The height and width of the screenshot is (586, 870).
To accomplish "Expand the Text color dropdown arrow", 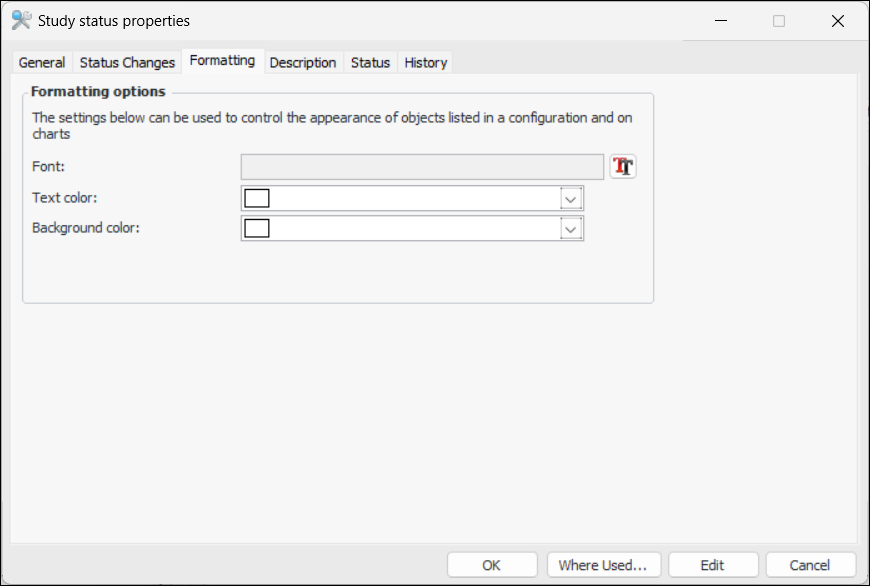I will (571, 198).
